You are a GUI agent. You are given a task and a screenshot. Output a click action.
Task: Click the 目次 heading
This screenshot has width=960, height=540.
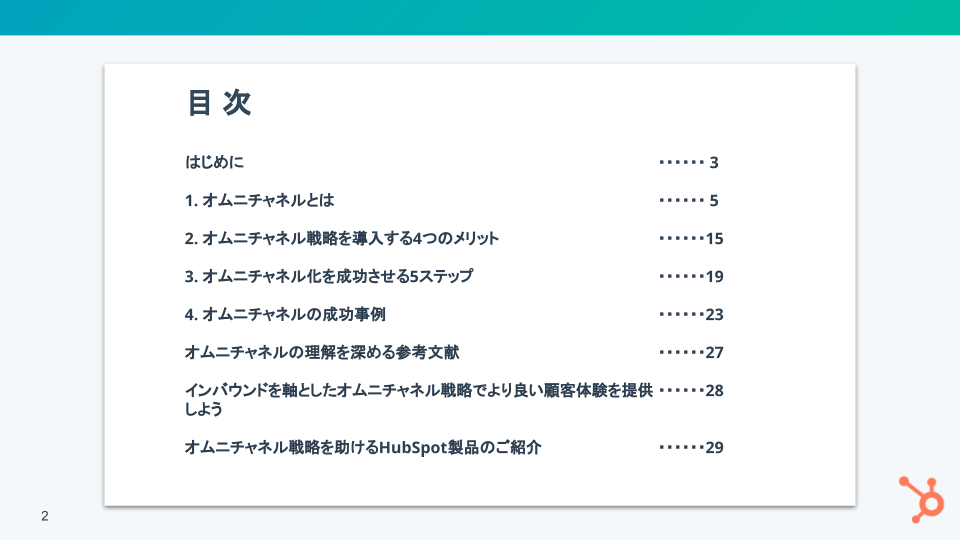[219, 103]
